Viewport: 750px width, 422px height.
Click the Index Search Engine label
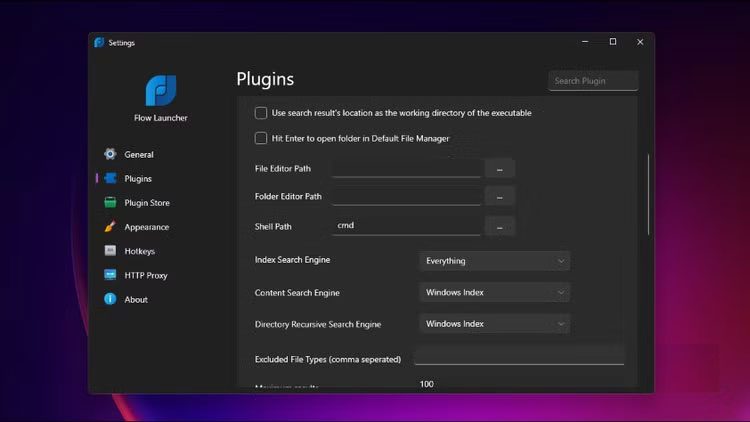(292, 260)
